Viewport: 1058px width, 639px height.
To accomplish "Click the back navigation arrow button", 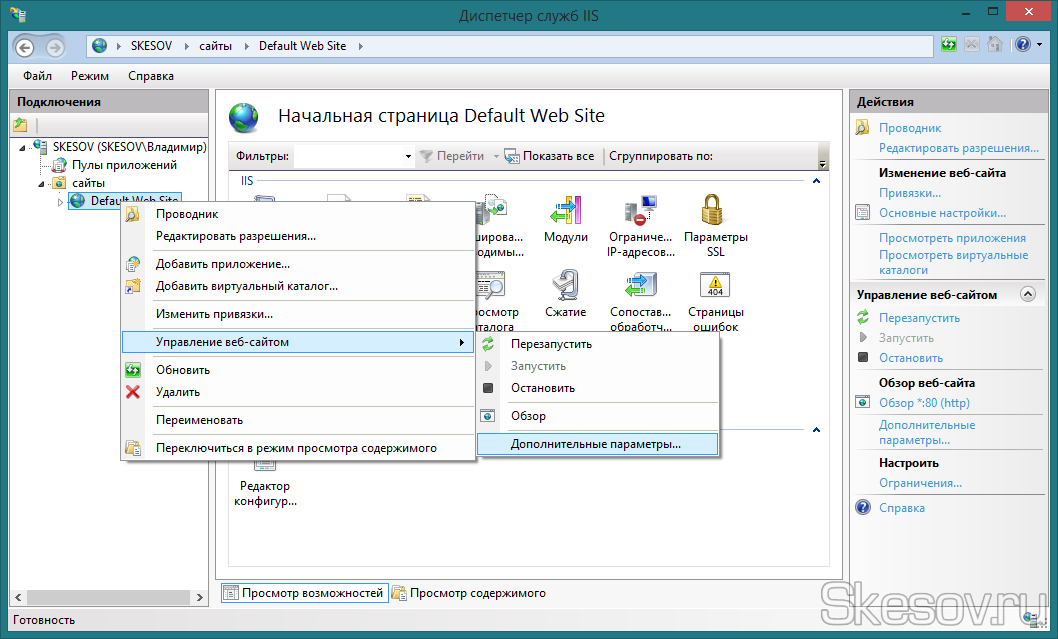I will click(25, 47).
